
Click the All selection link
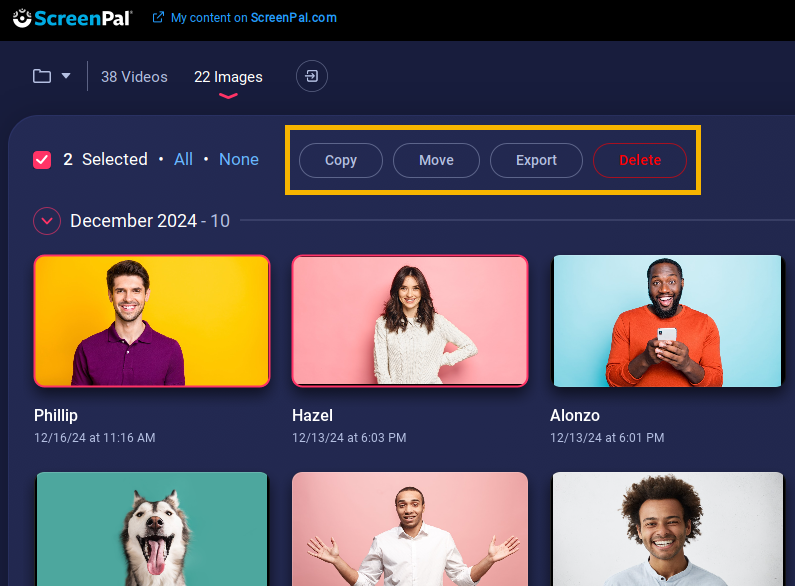(x=183, y=159)
